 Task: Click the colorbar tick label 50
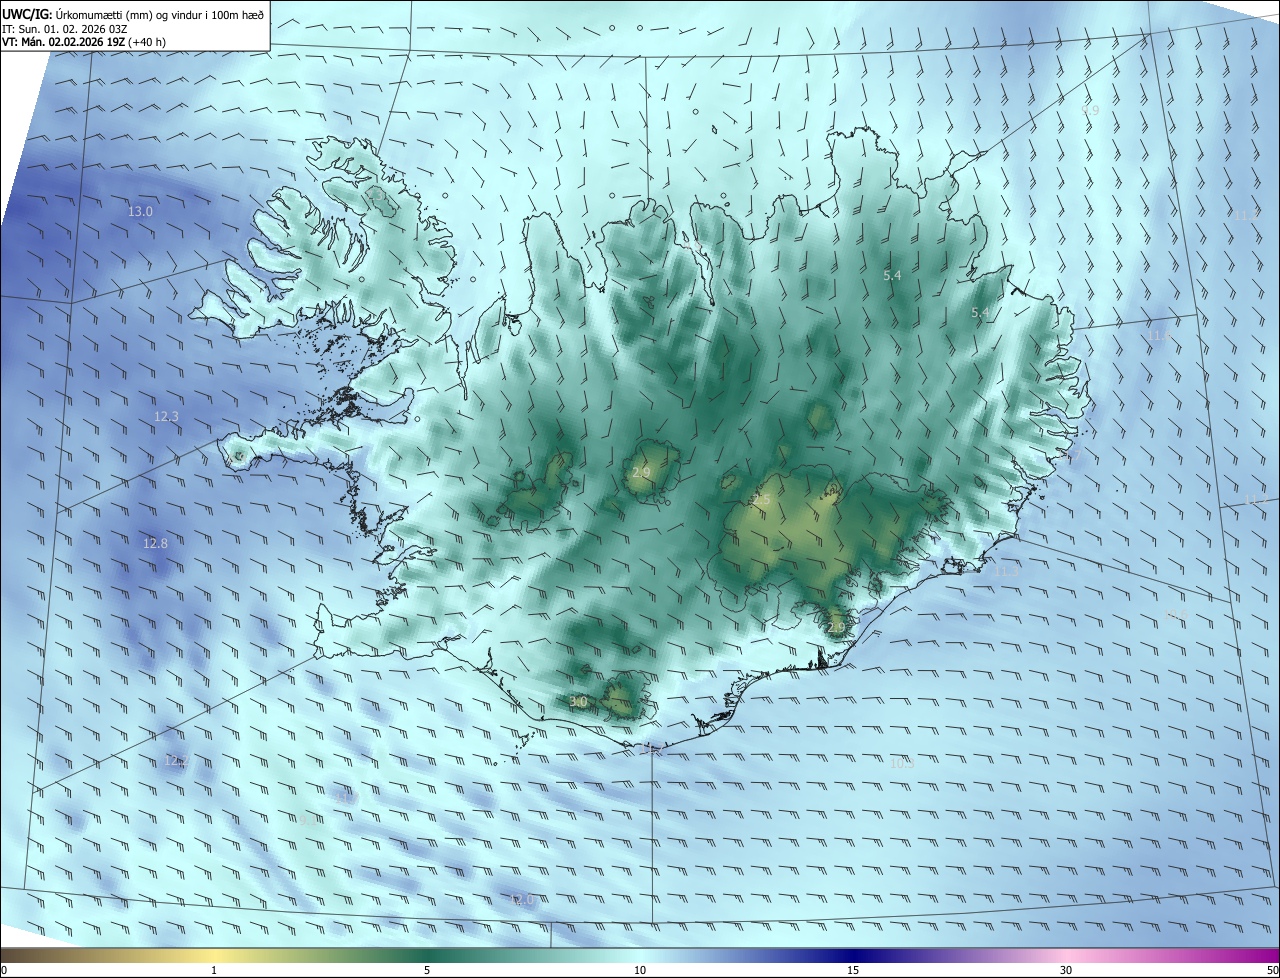[x=1272, y=970]
